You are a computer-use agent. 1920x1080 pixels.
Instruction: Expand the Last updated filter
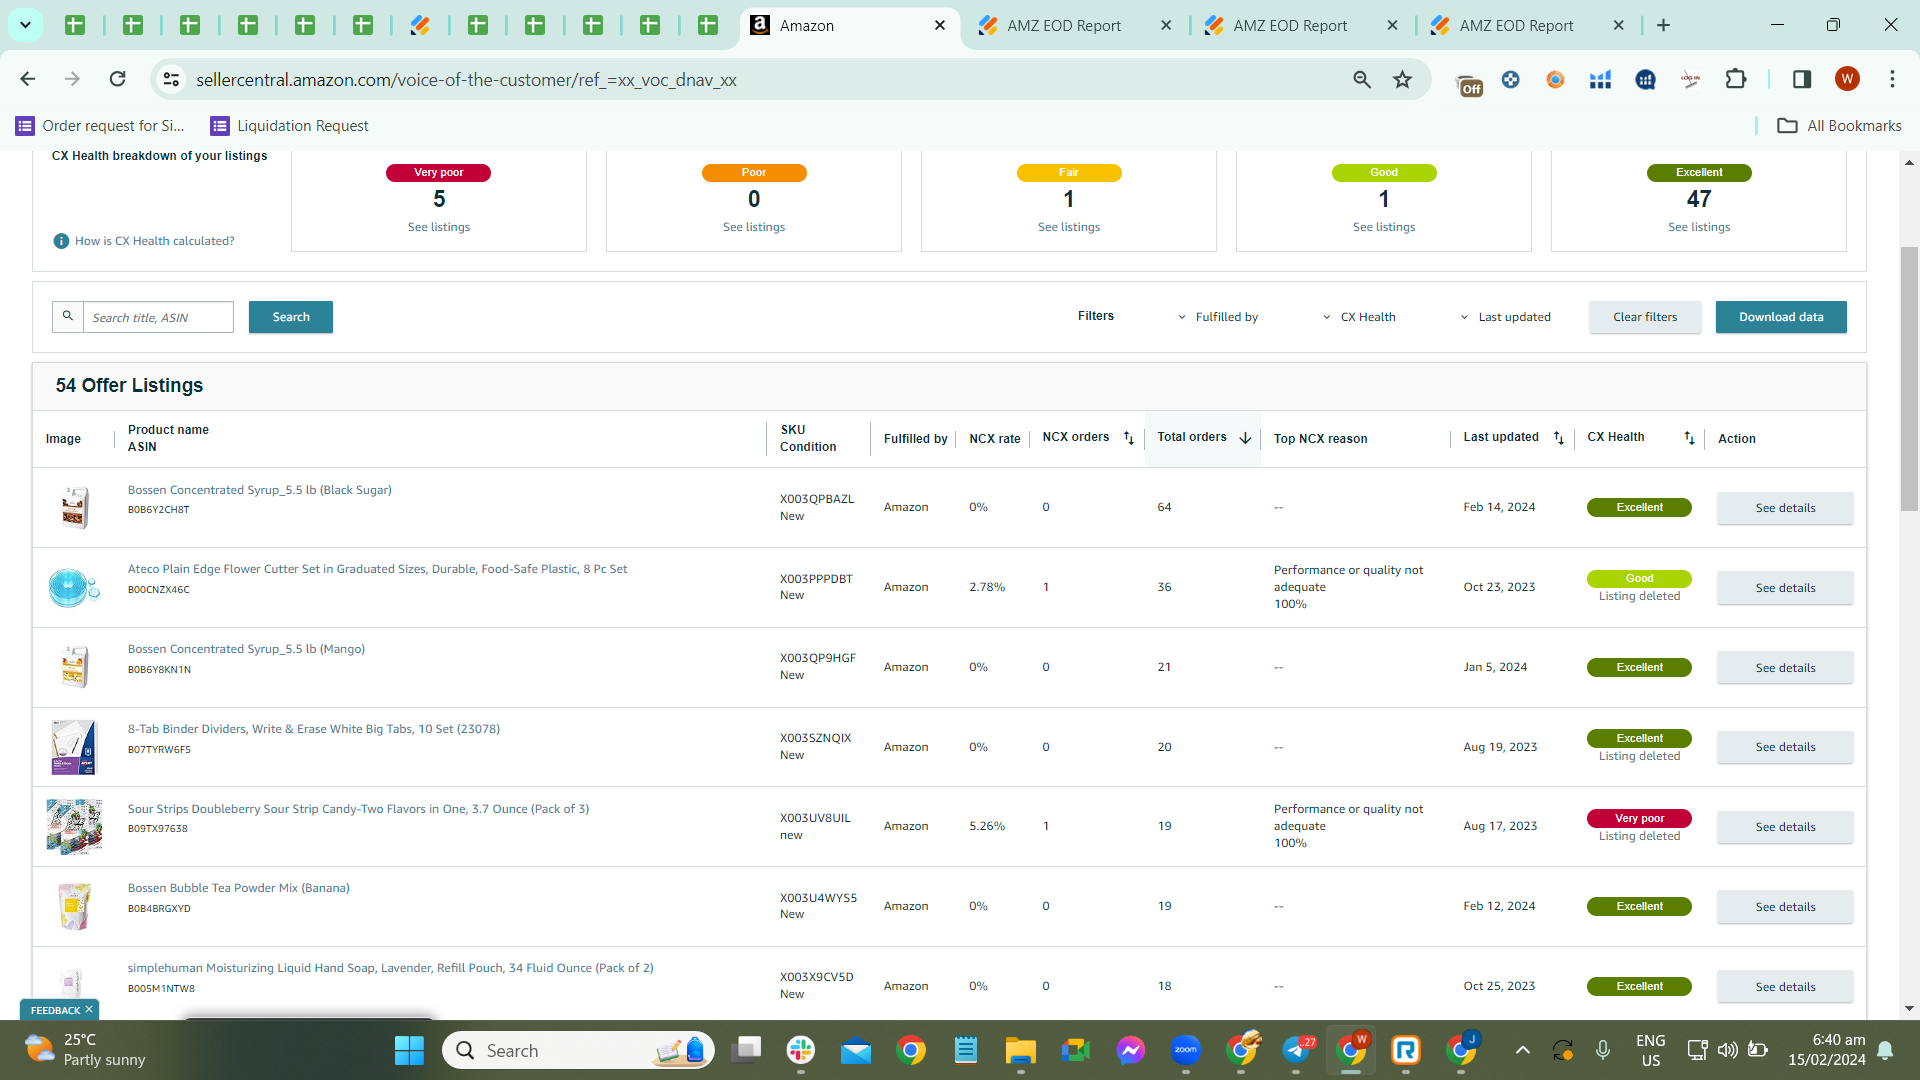click(1505, 317)
